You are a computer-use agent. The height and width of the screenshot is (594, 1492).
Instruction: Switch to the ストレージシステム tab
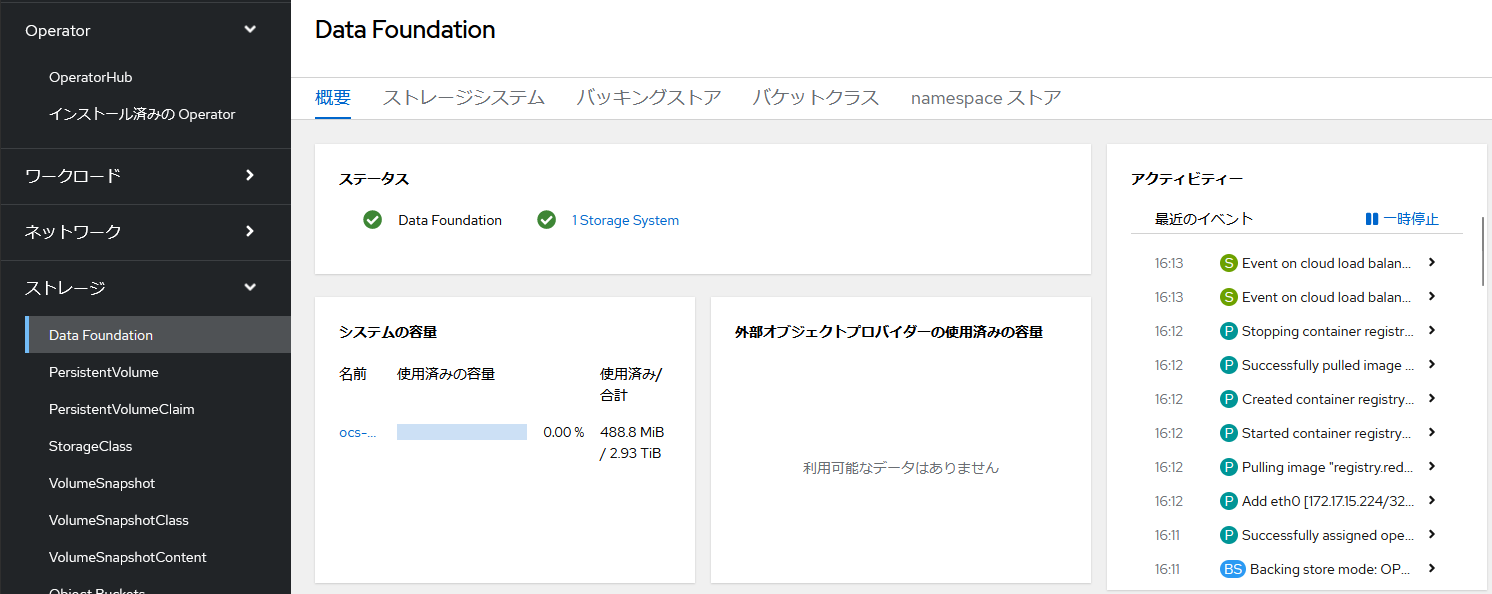pos(464,98)
